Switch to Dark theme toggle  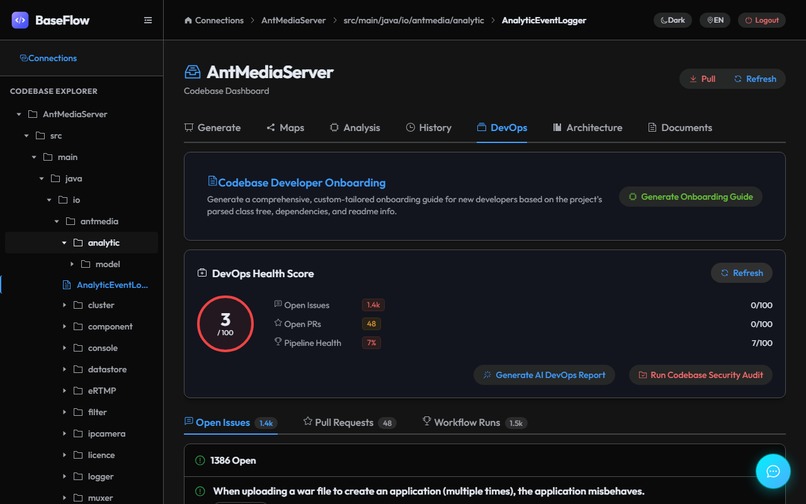pyautogui.click(x=672, y=20)
